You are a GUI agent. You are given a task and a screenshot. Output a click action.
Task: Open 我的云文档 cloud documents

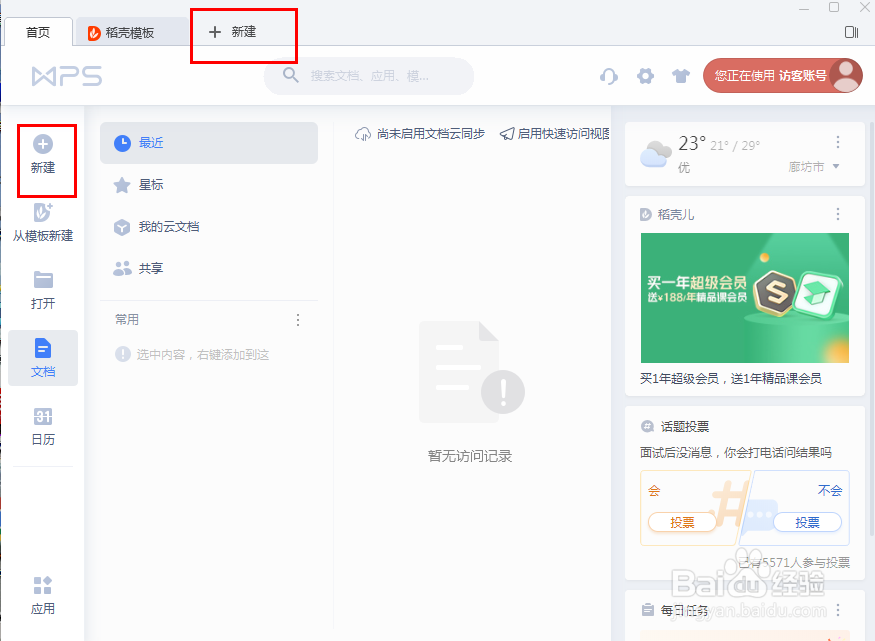166,226
